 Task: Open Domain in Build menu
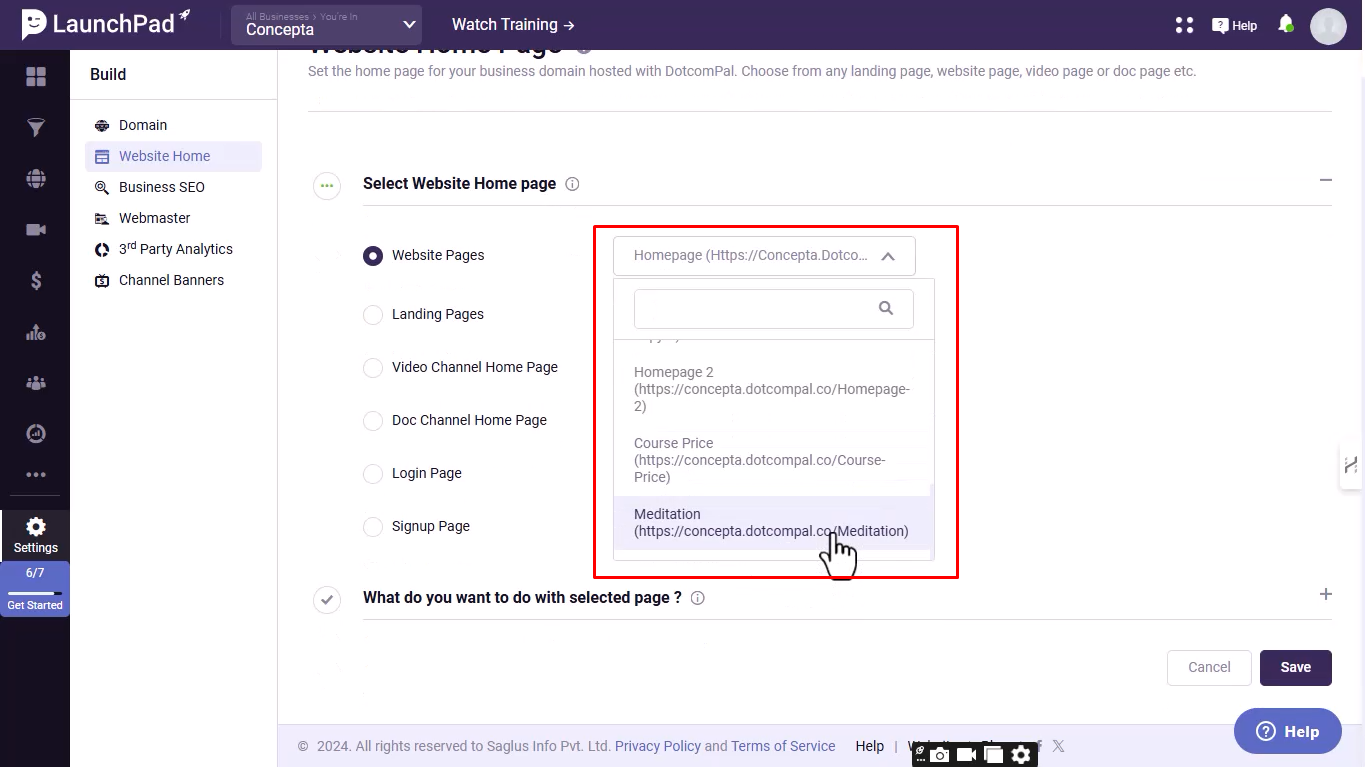point(143,125)
